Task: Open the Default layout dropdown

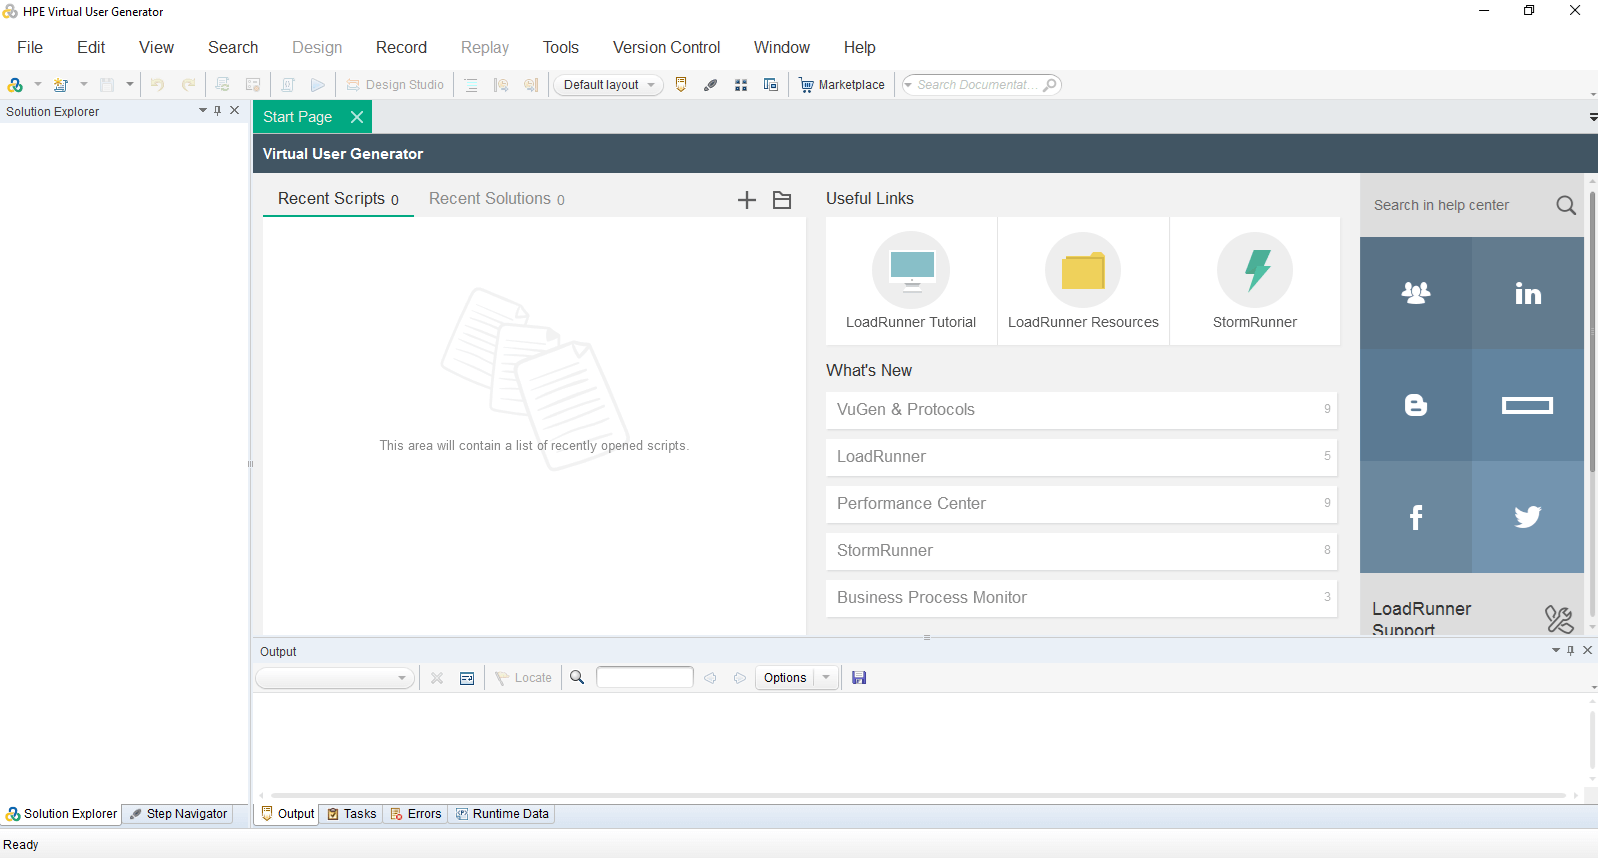Action: (x=608, y=85)
